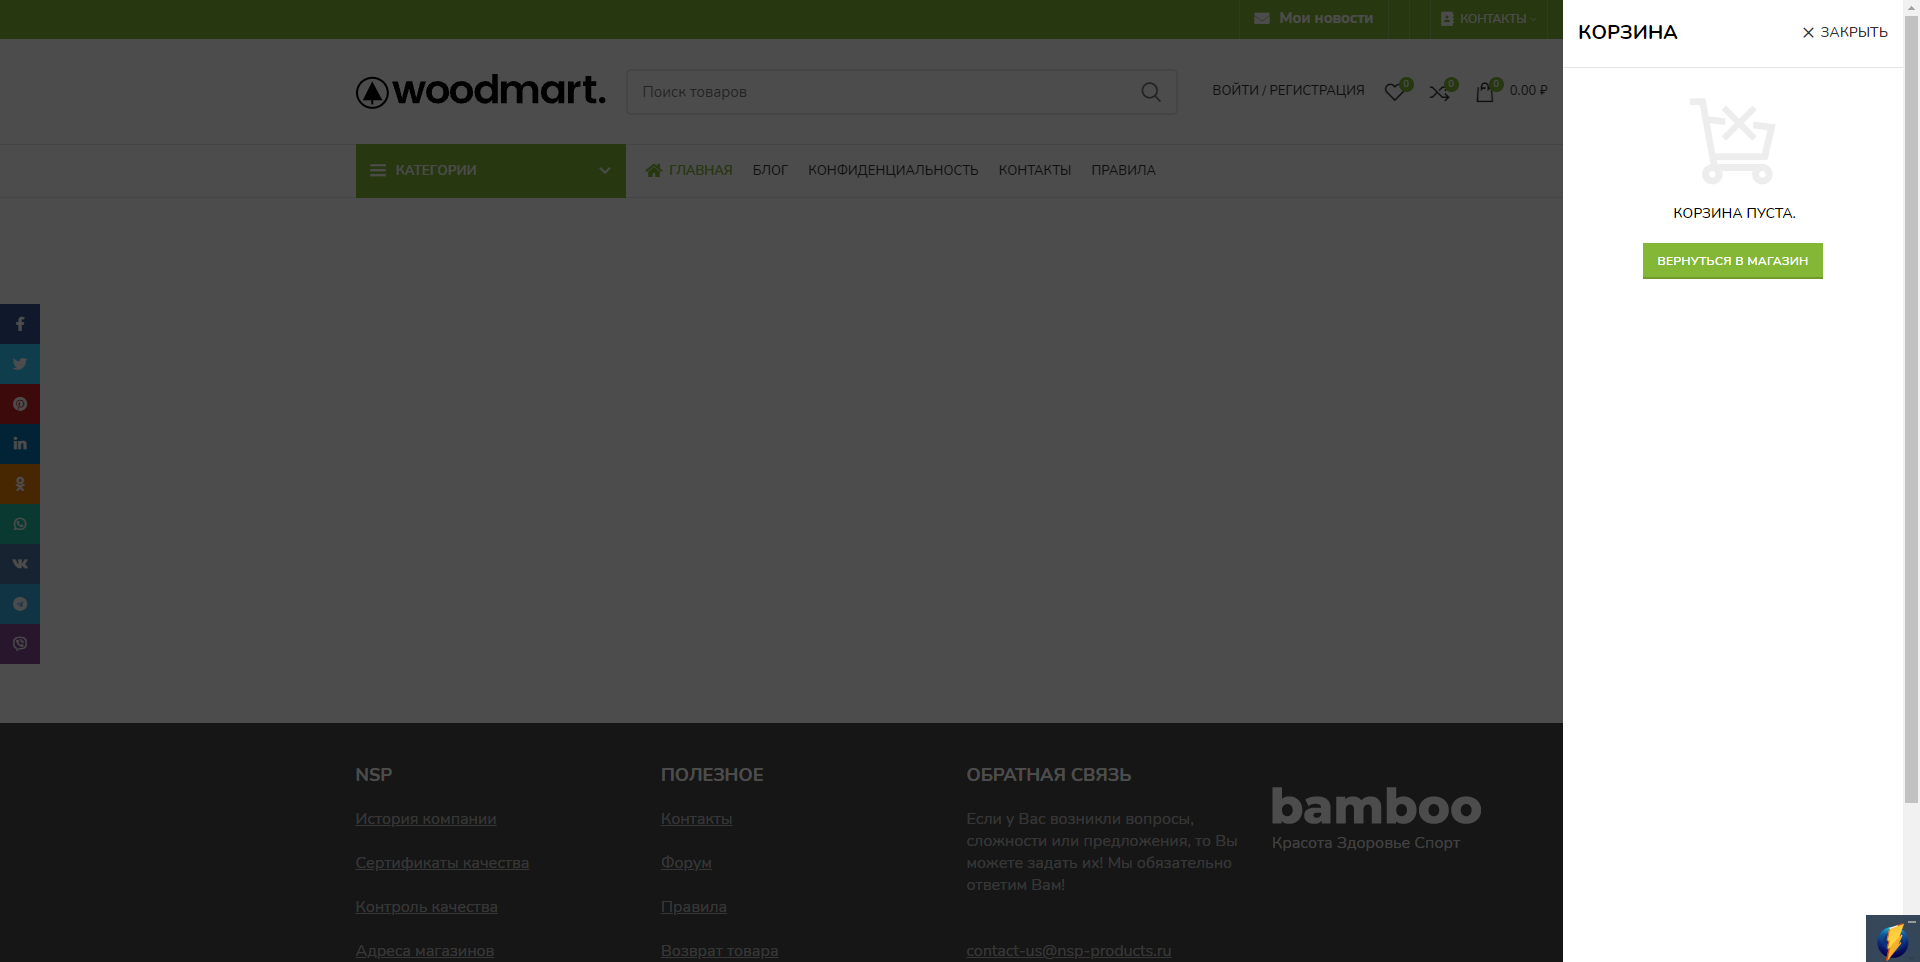Open the История компании footer link
The image size is (1920, 962).
tap(426, 819)
